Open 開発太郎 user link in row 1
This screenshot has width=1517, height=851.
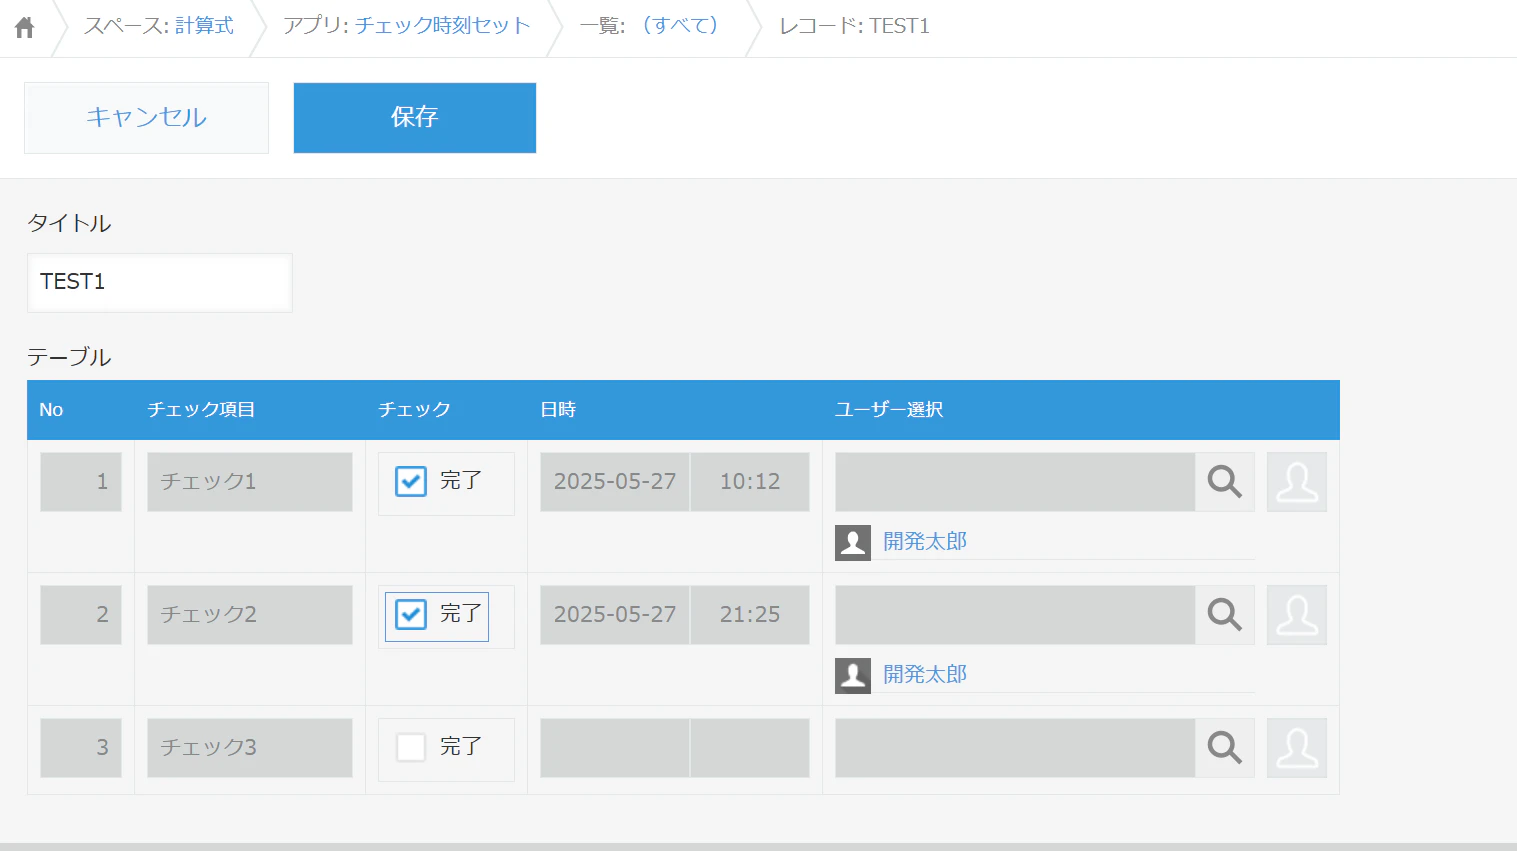pyautogui.click(x=925, y=542)
